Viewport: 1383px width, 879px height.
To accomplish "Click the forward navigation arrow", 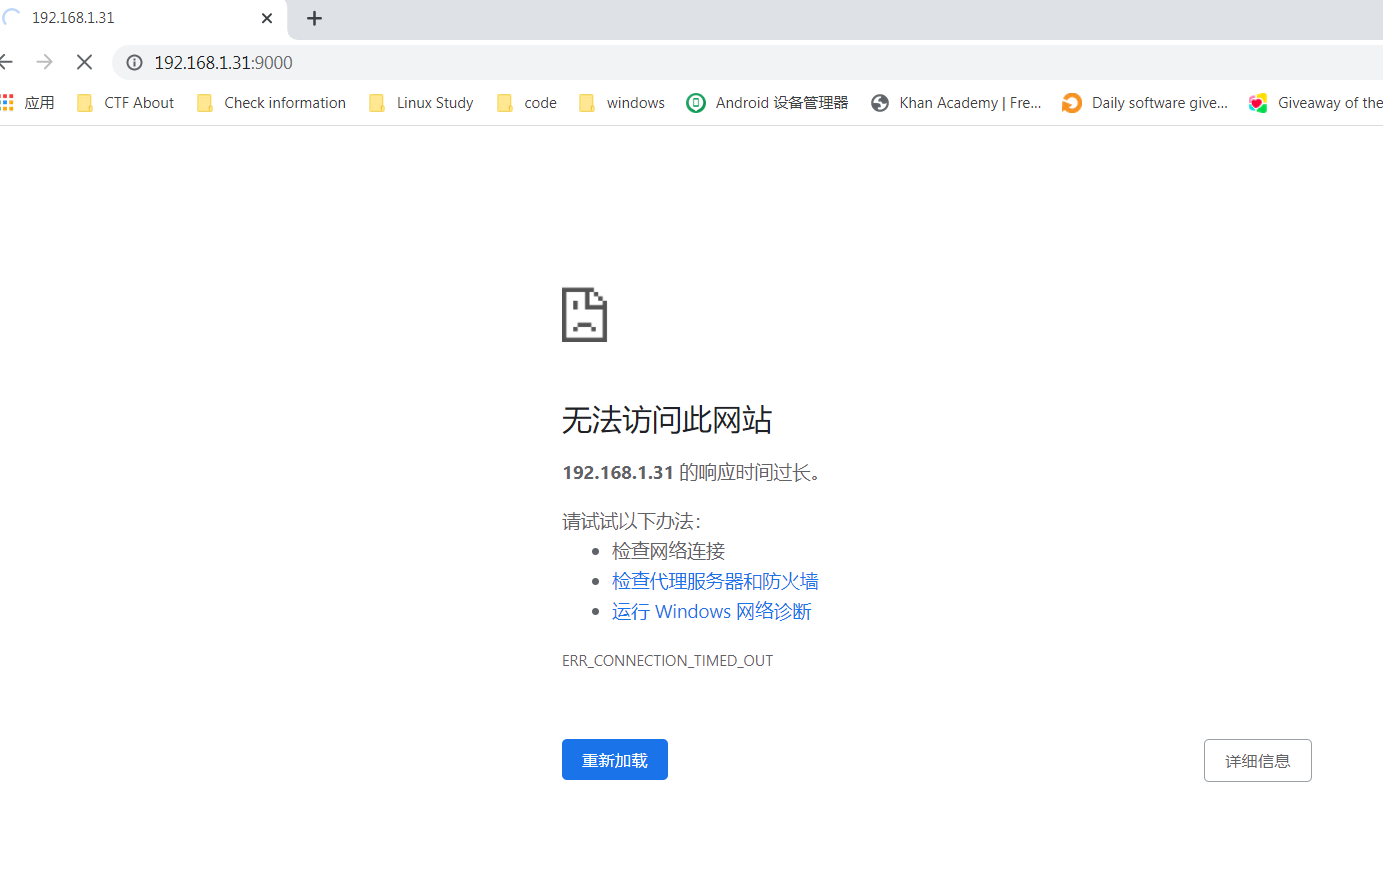I will 44,62.
